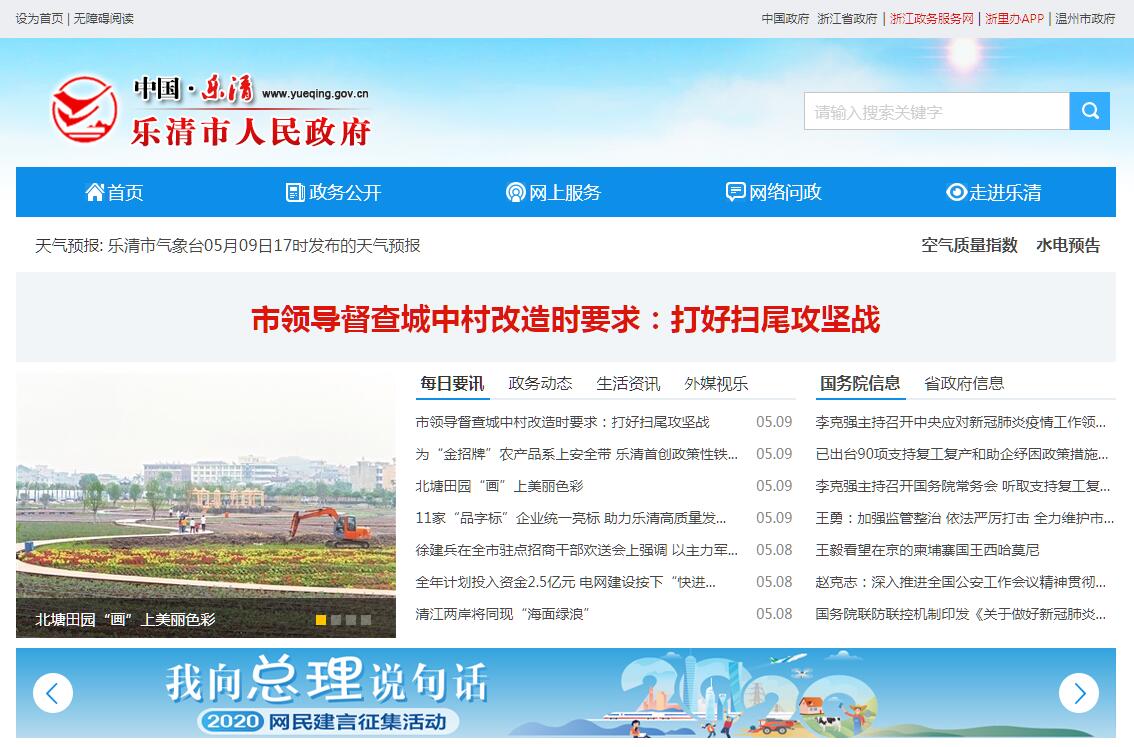Switch to the 政务动态 tab
This screenshot has width=1134, height=747.
tap(540, 383)
